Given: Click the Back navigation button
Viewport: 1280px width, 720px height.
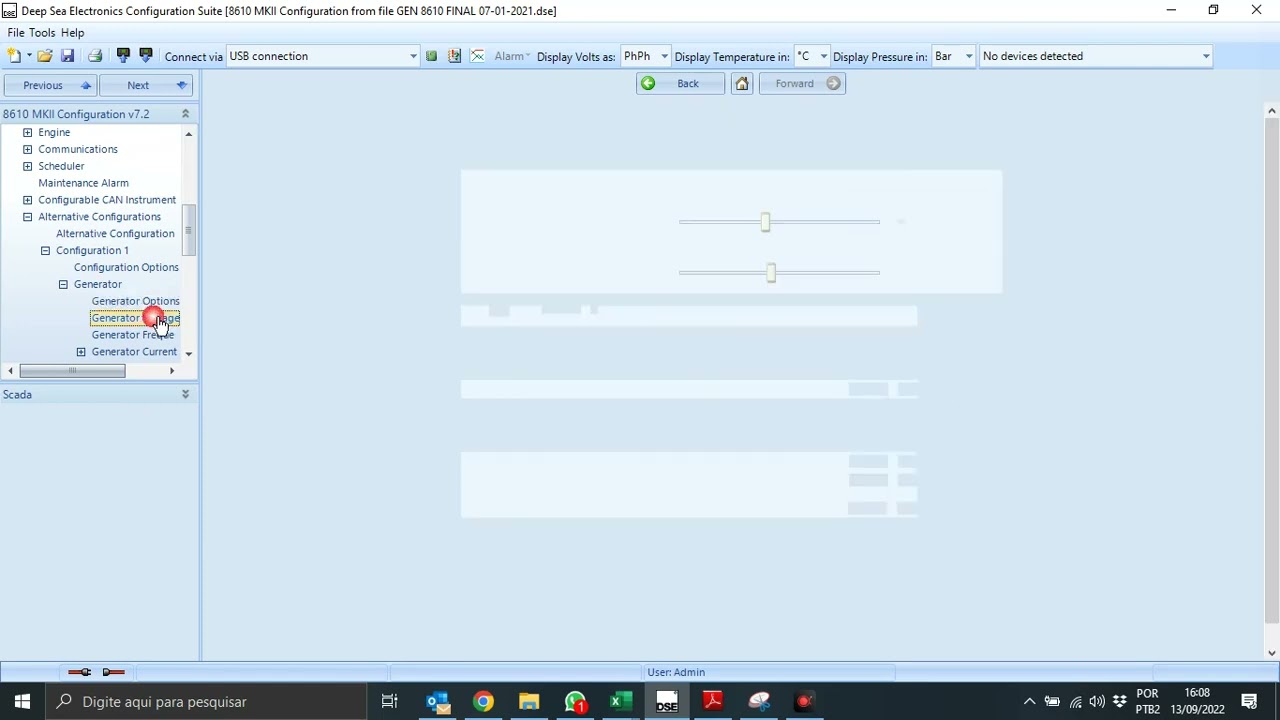Looking at the screenshot, I should point(680,84).
